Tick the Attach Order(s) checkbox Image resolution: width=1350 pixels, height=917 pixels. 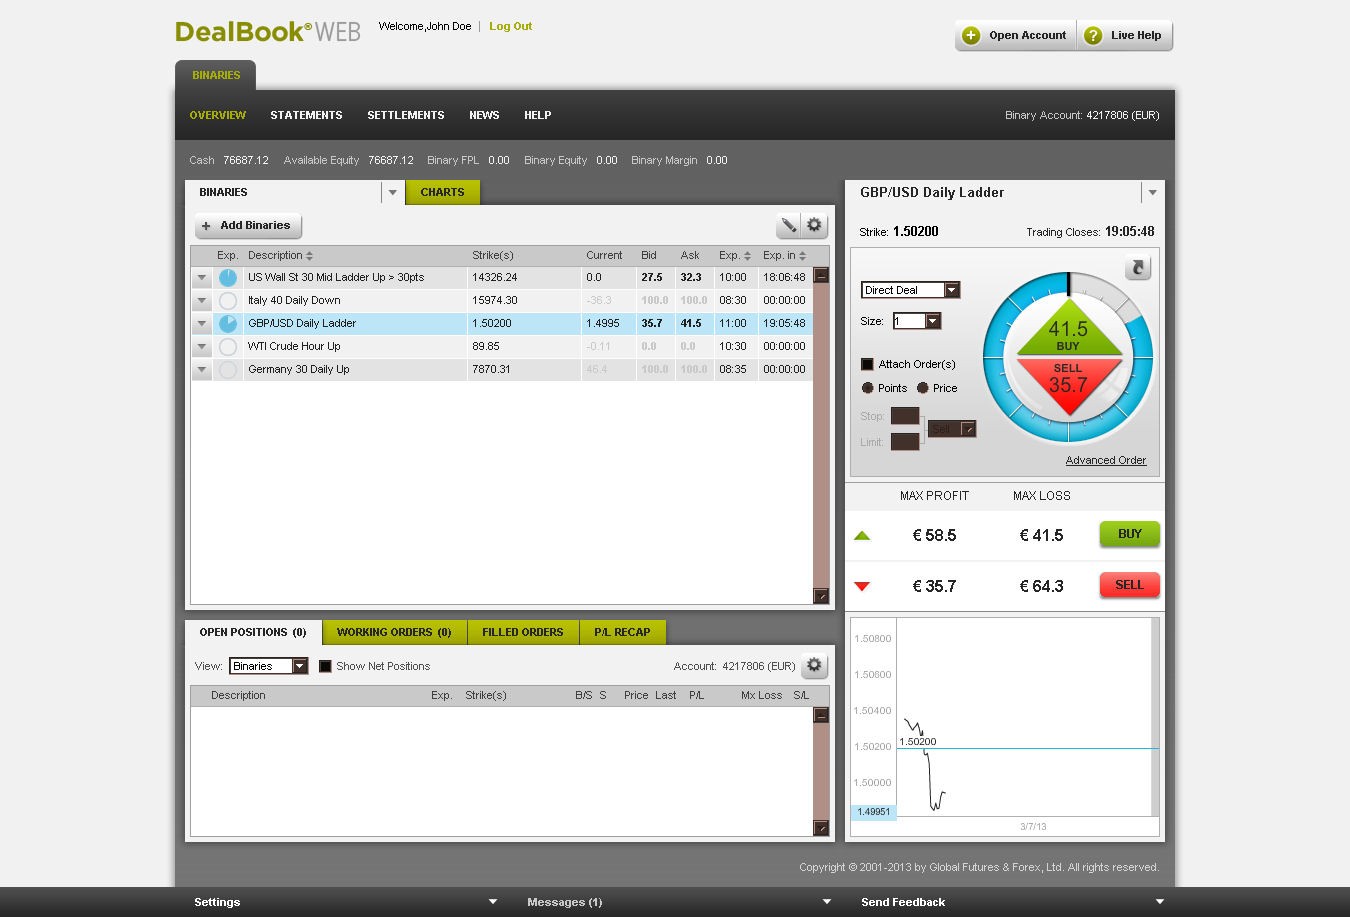867,364
